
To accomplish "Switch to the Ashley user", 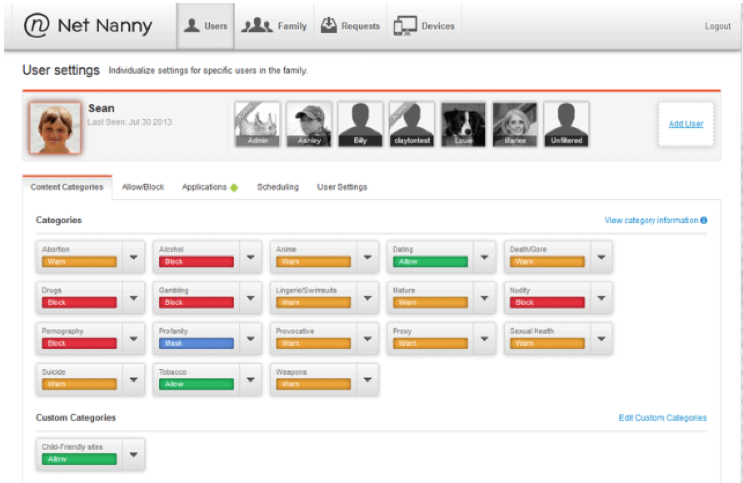I will (309, 124).
